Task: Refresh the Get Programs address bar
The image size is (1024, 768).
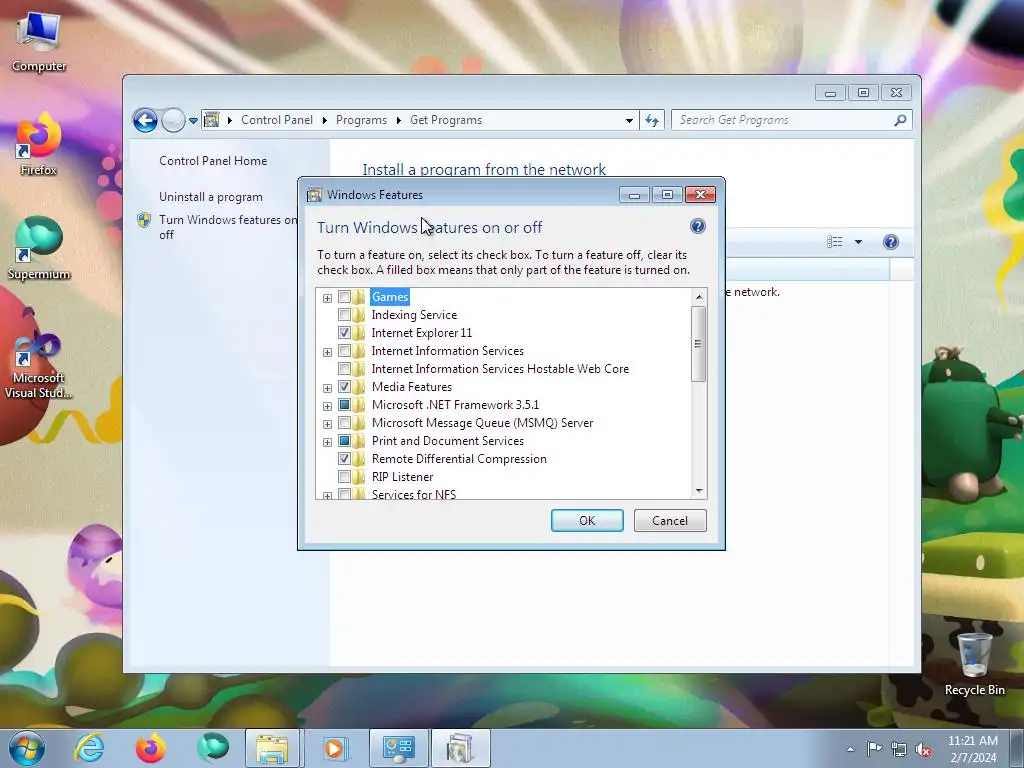Action: point(652,120)
